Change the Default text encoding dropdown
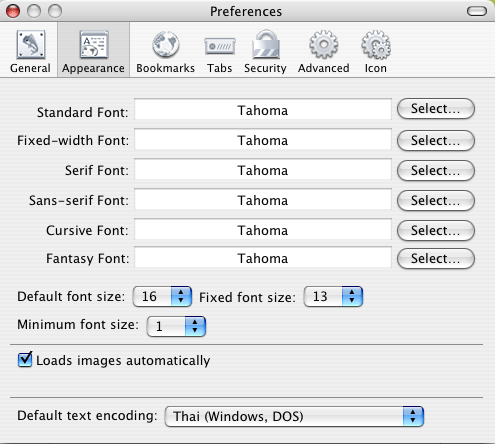495x444 pixels. tap(294, 416)
